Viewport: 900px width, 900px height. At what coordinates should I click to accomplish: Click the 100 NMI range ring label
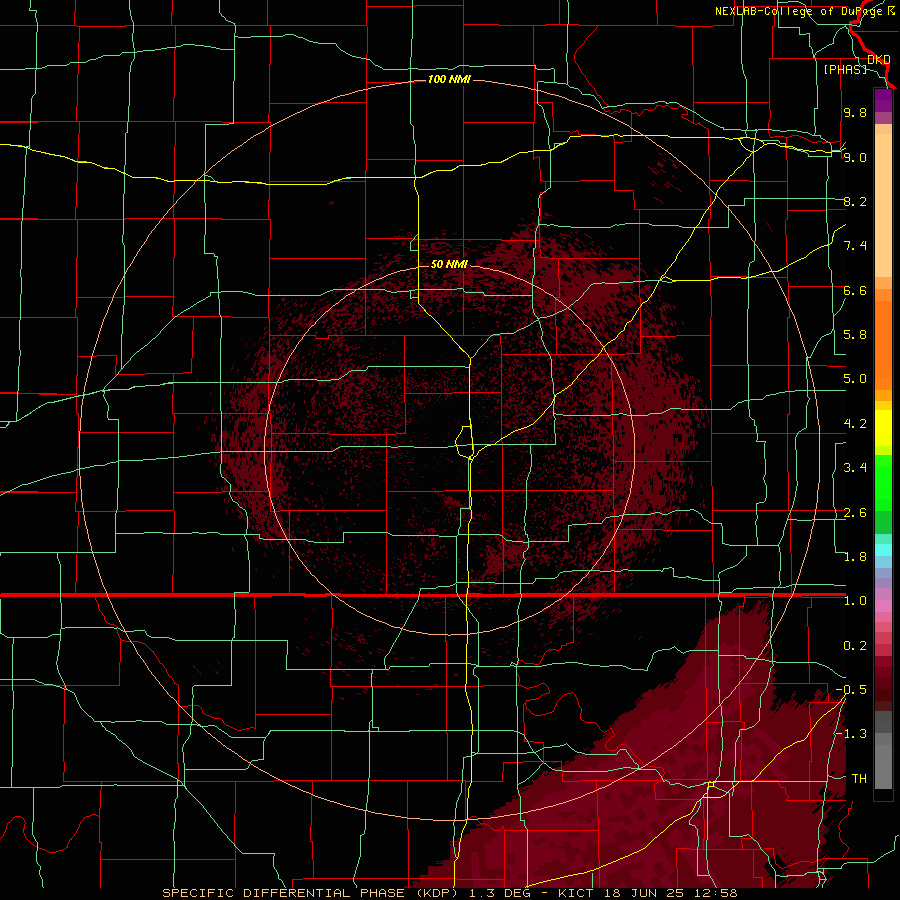449,79
